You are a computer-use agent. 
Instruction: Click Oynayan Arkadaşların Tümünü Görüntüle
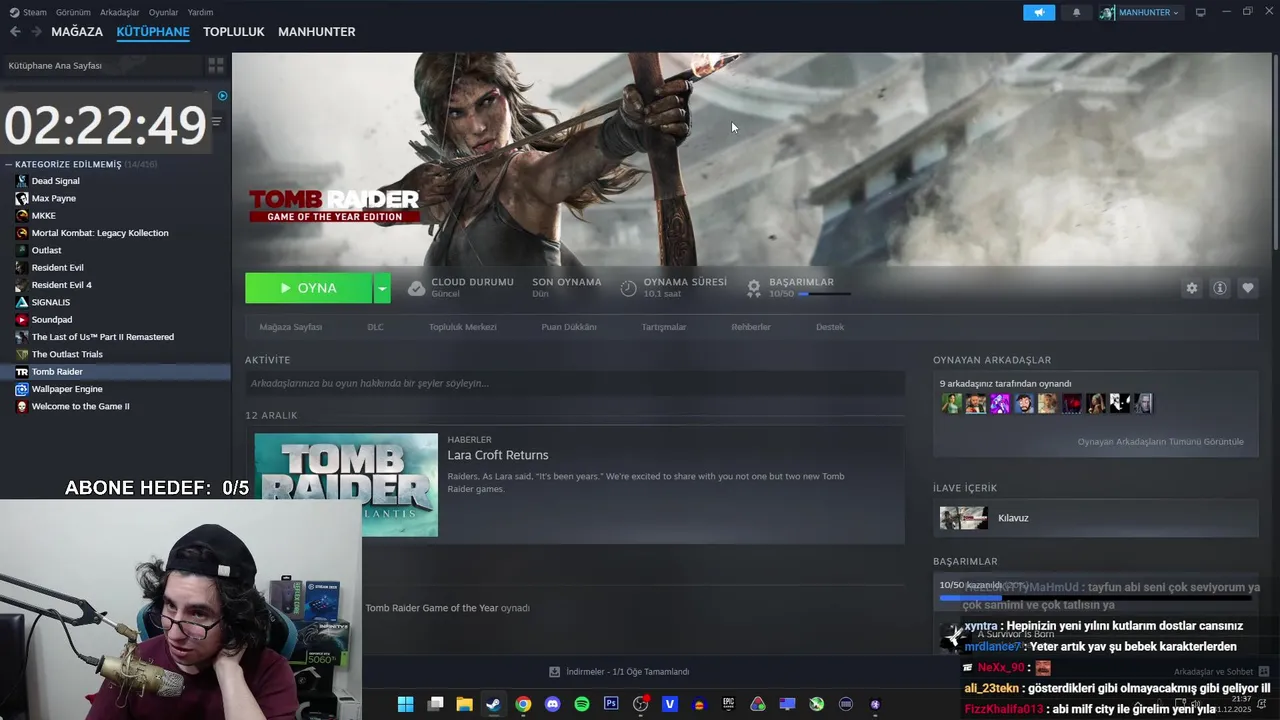tap(1160, 442)
